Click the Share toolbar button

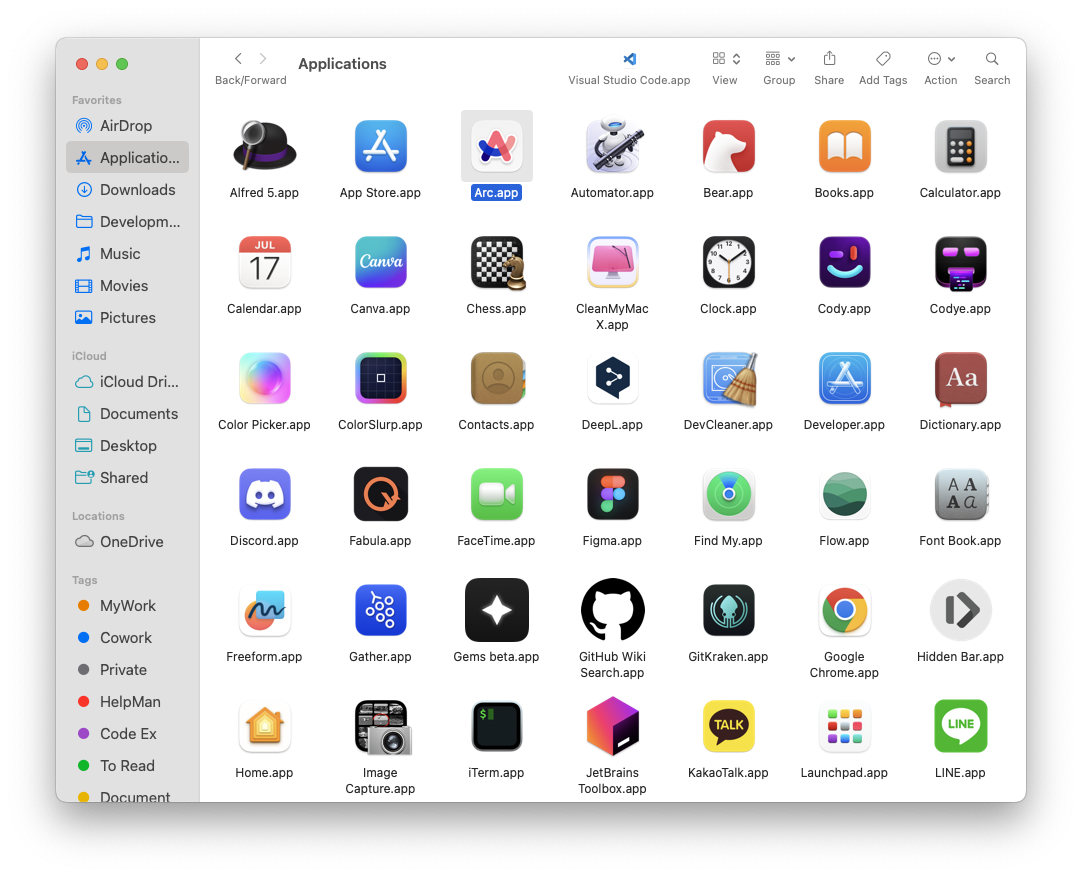829,59
